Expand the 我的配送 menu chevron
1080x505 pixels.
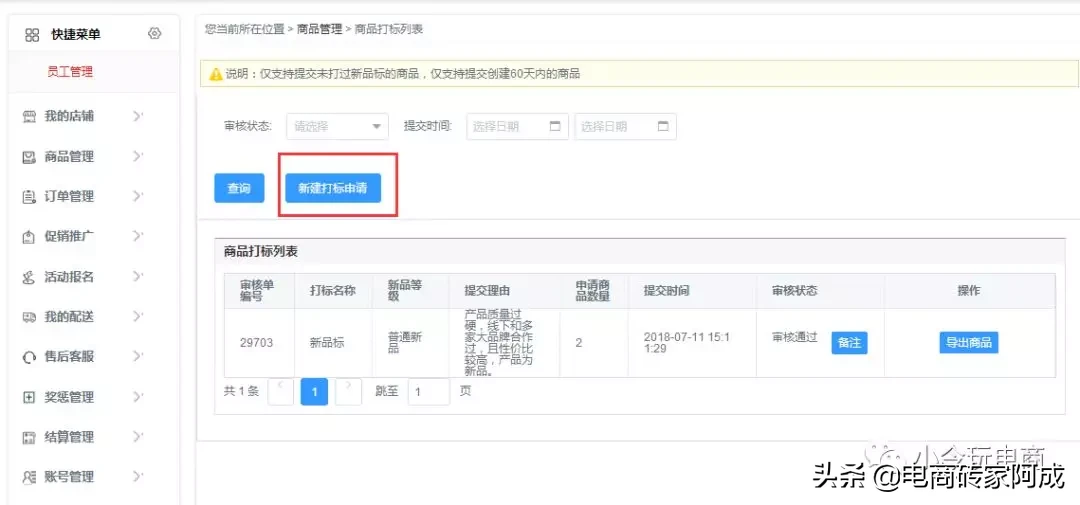point(138,316)
